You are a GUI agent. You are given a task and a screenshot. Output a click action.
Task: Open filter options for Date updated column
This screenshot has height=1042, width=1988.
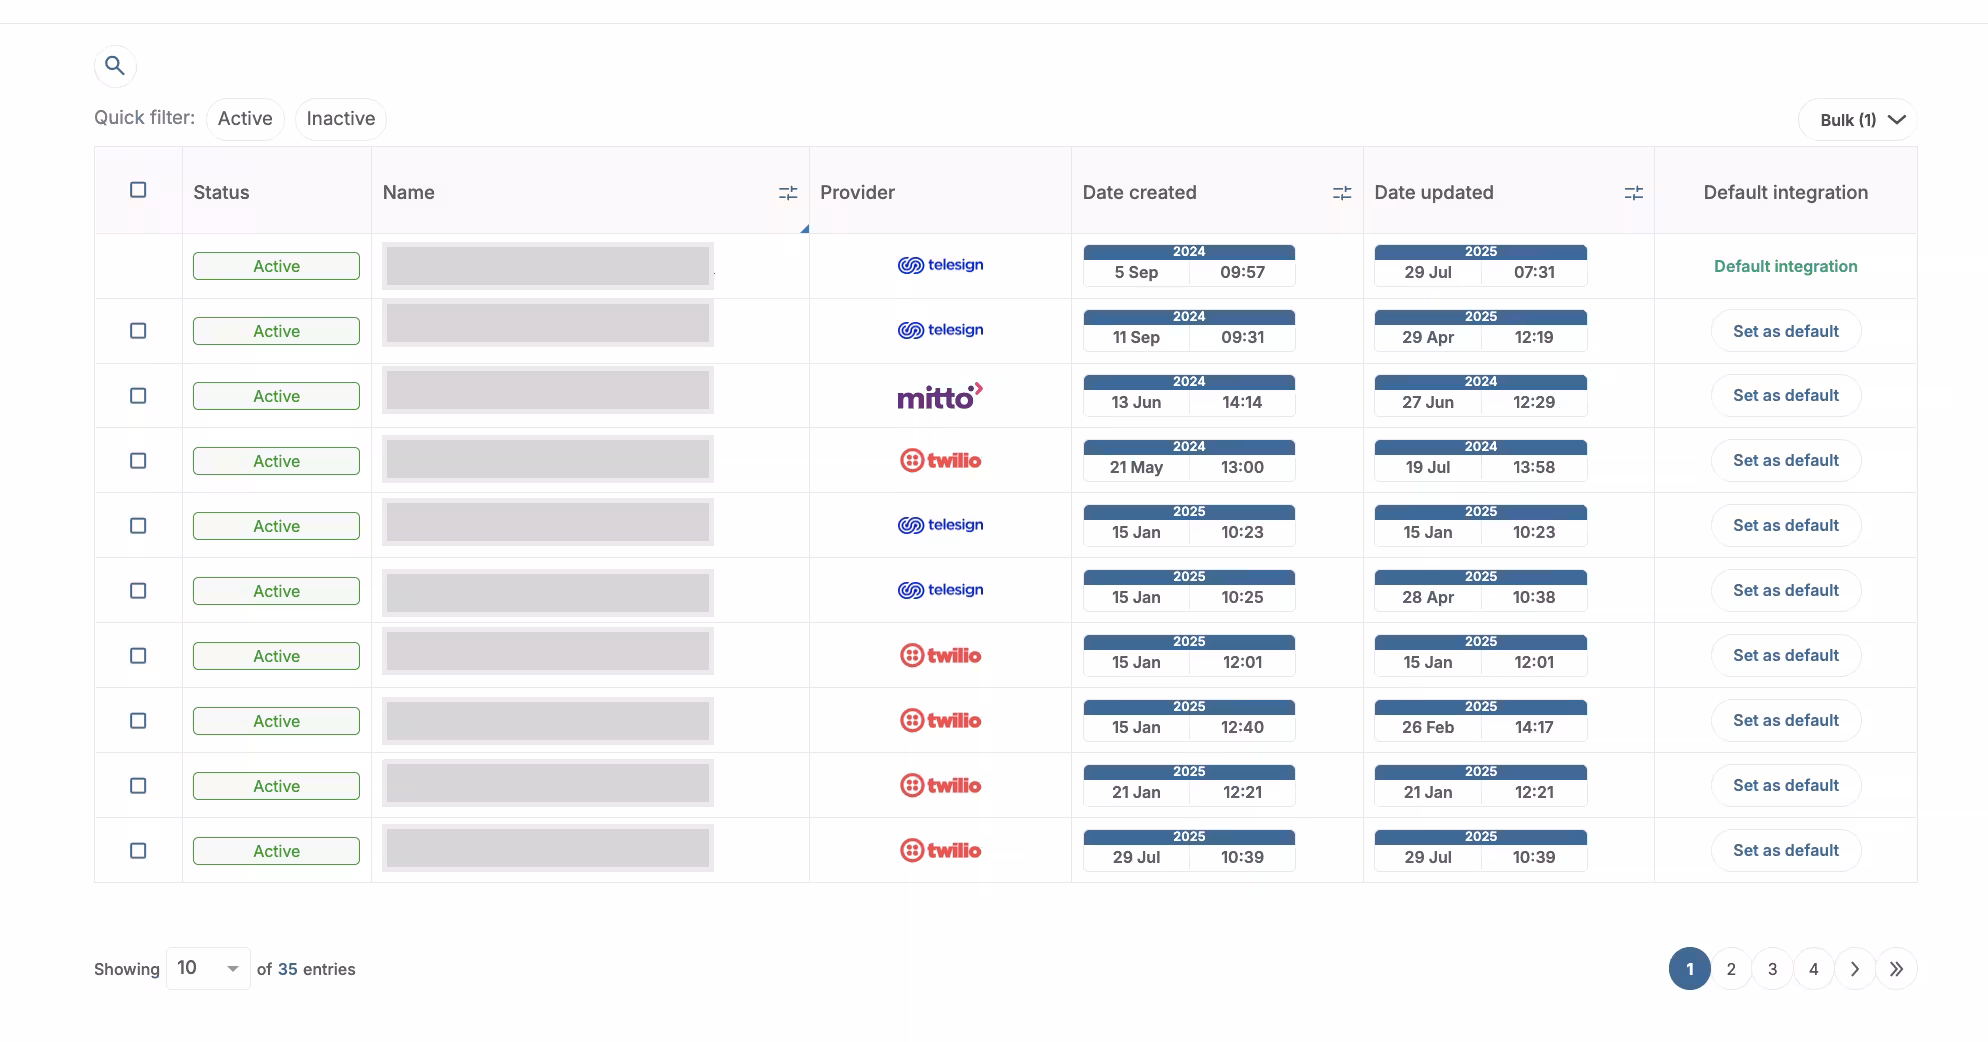[1633, 193]
